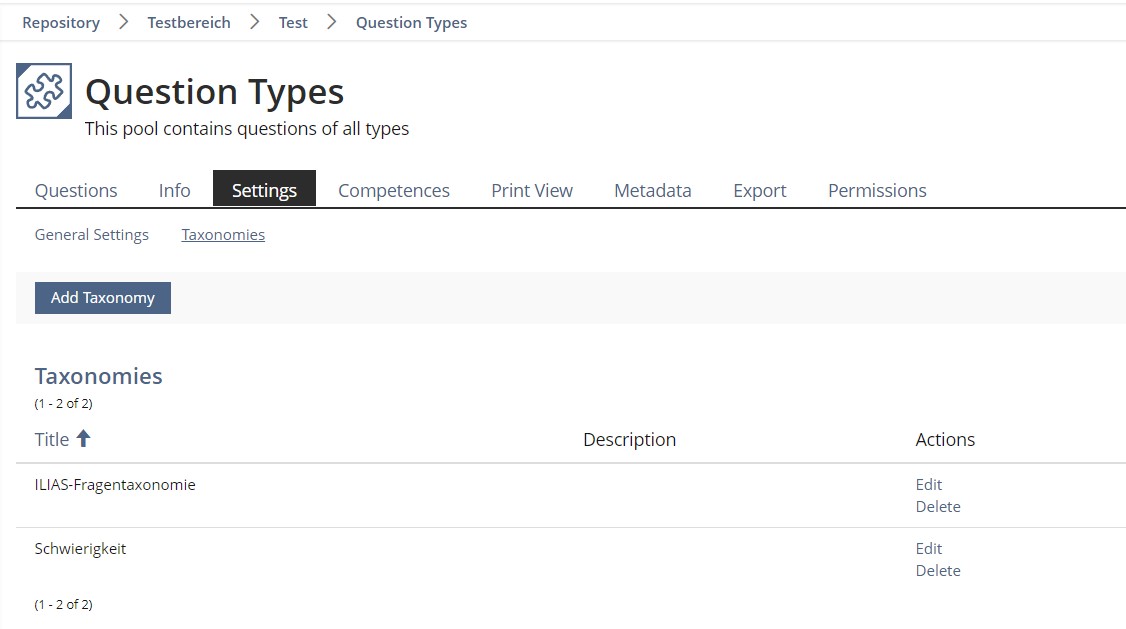This screenshot has width=1126, height=629.
Task: Delete the ILIAS-Fragentaxonomie taxonomy
Action: tap(938, 507)
